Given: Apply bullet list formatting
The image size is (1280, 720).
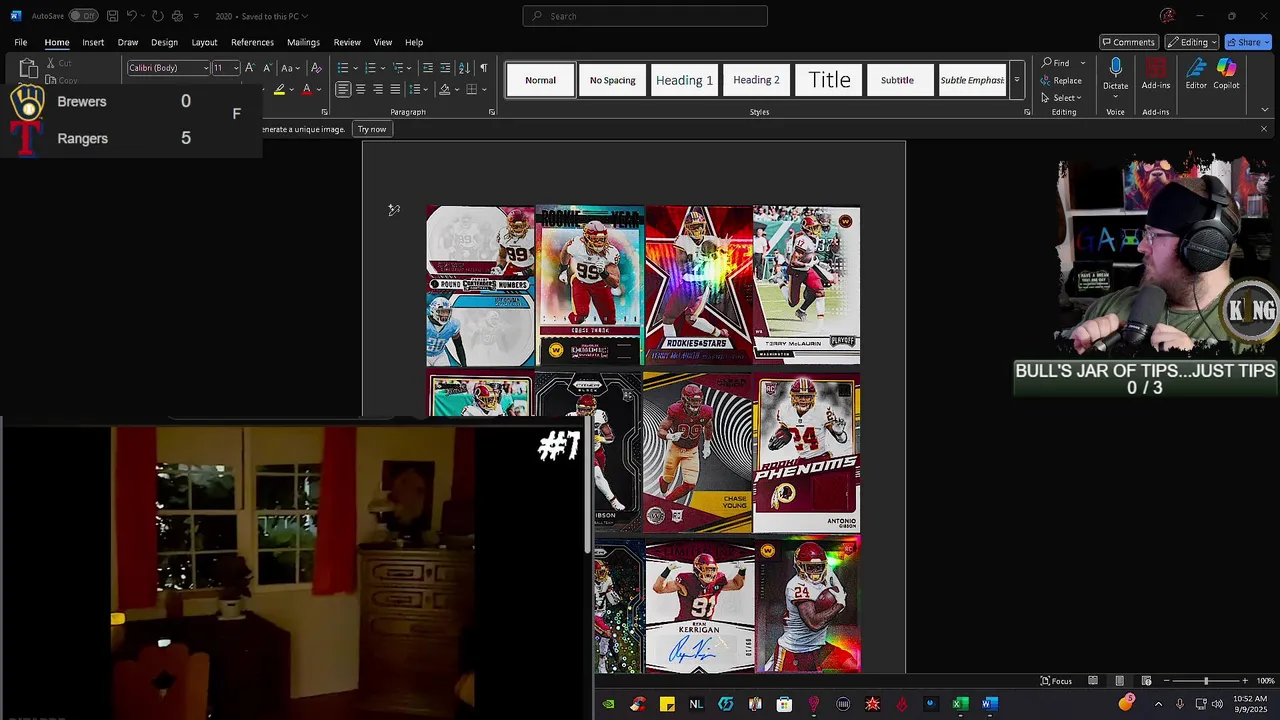Looking at the screenshot, I should [342, 68].
